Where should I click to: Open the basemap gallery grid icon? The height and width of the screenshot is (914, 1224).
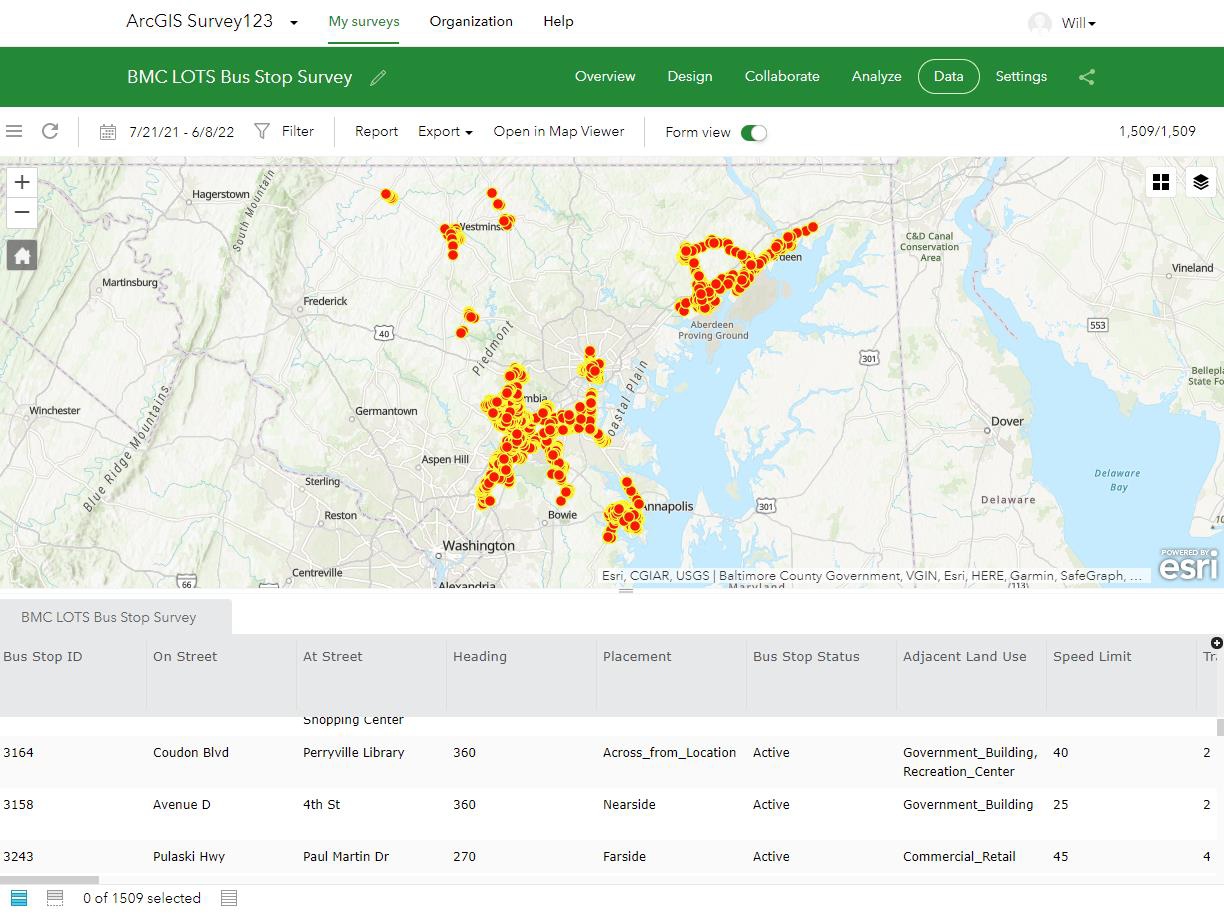pos(1161,182)
